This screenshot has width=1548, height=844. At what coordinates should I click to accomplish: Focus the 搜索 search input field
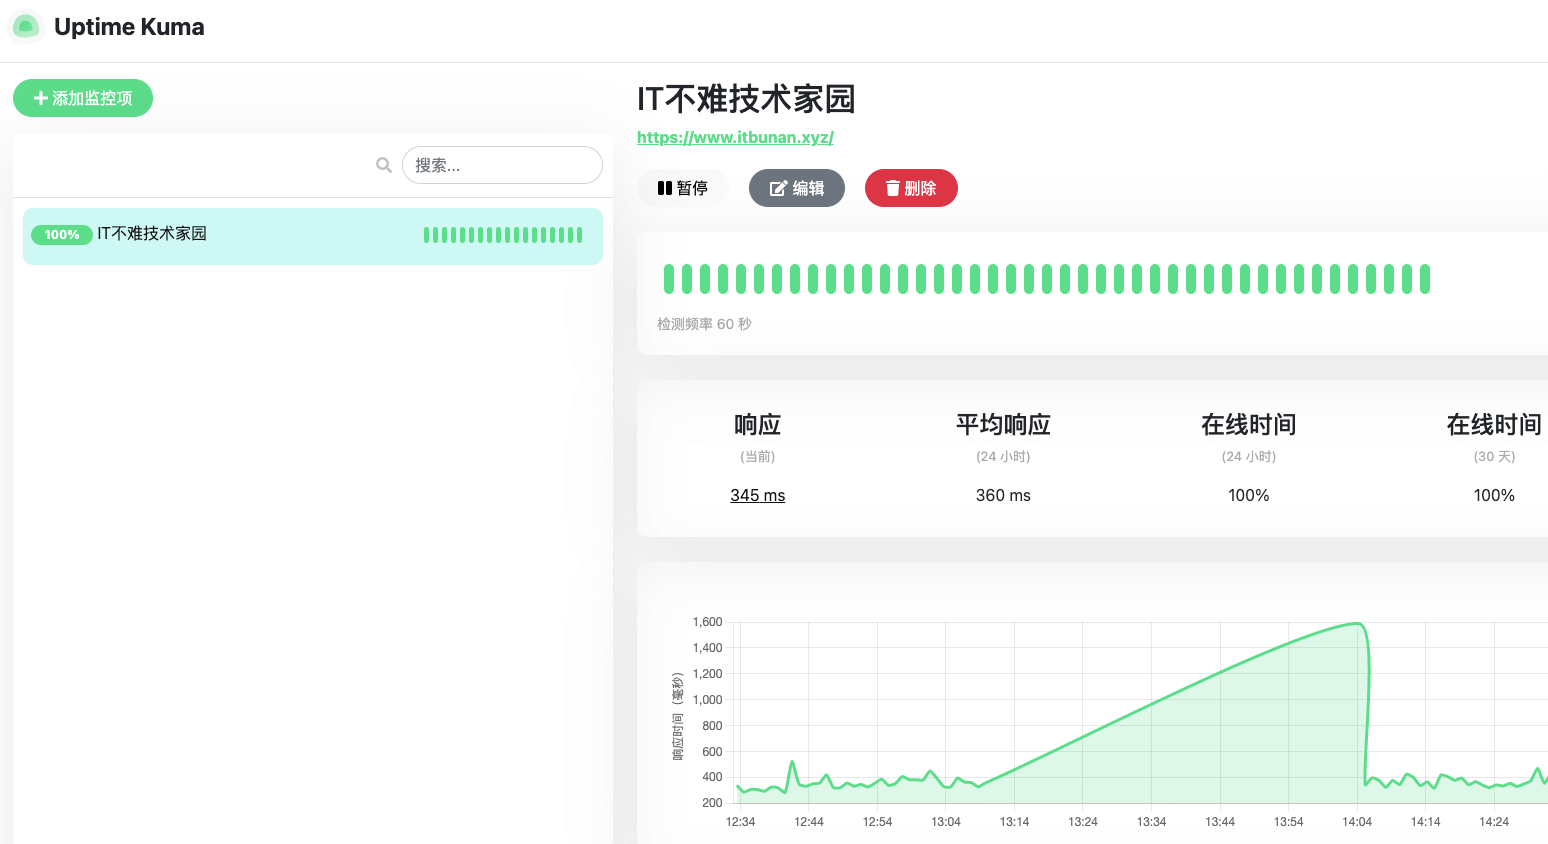pyautogui.click(x=502, y=165)
